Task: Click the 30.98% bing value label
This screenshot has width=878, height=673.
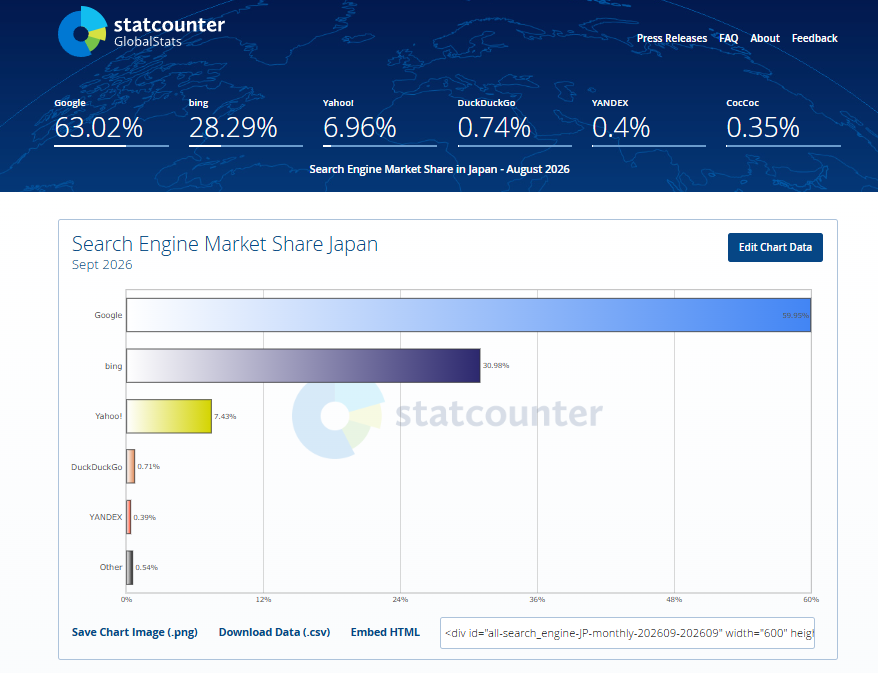Action: (496, 366)
